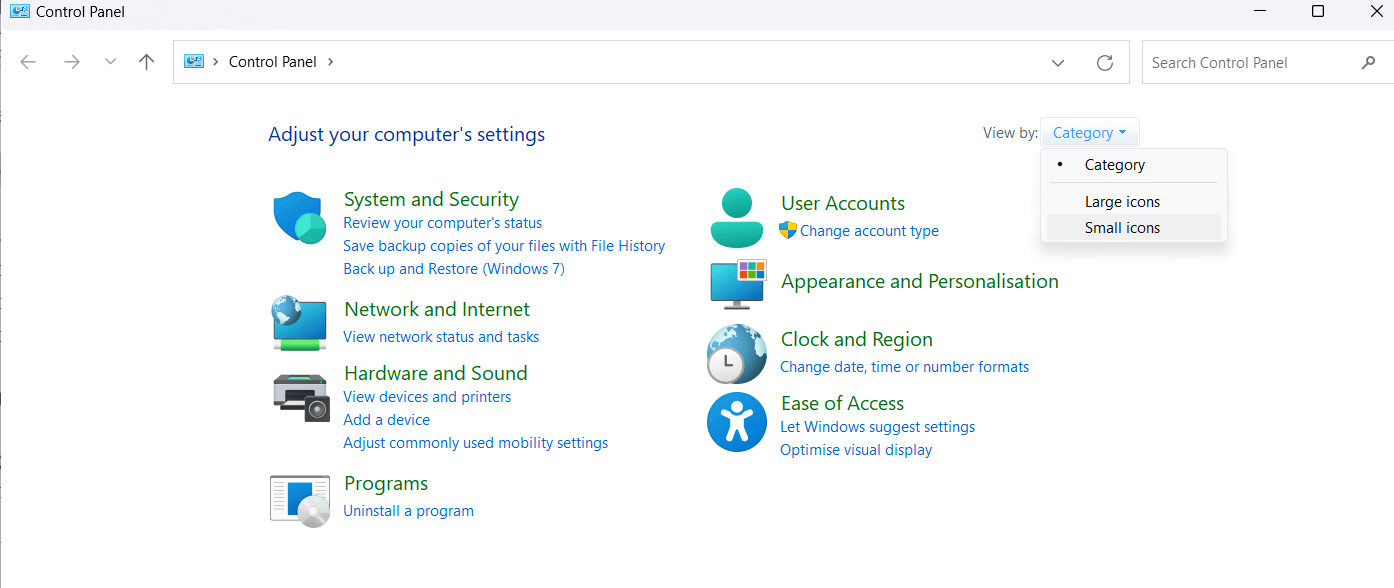1394x588 pixels.
Task: Click the User Accounts person icon
Action: pyautogui.click(x=737, y=217)
